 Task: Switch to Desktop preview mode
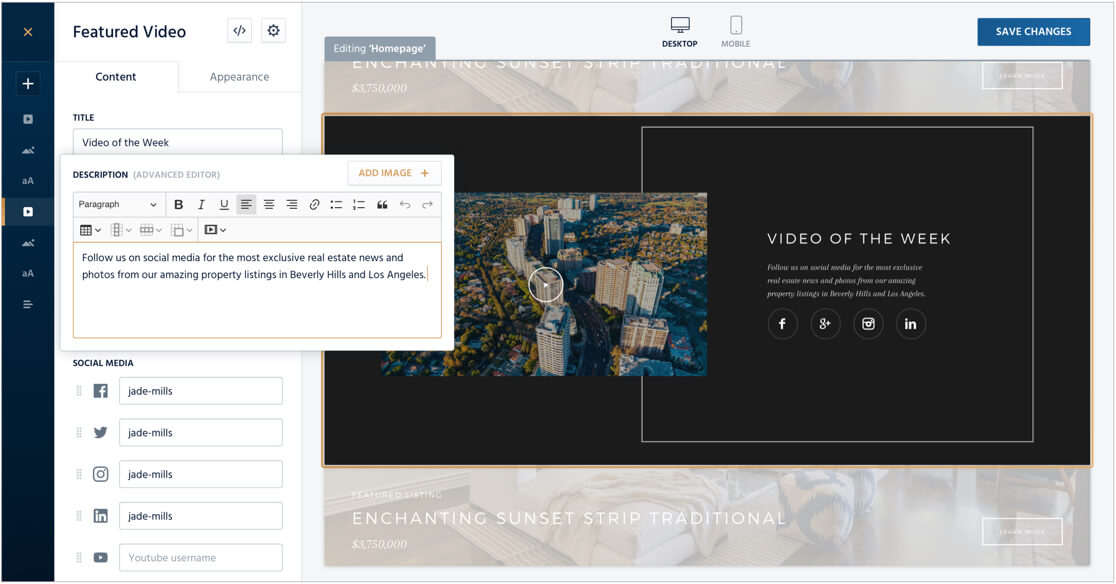click(680, 33)
